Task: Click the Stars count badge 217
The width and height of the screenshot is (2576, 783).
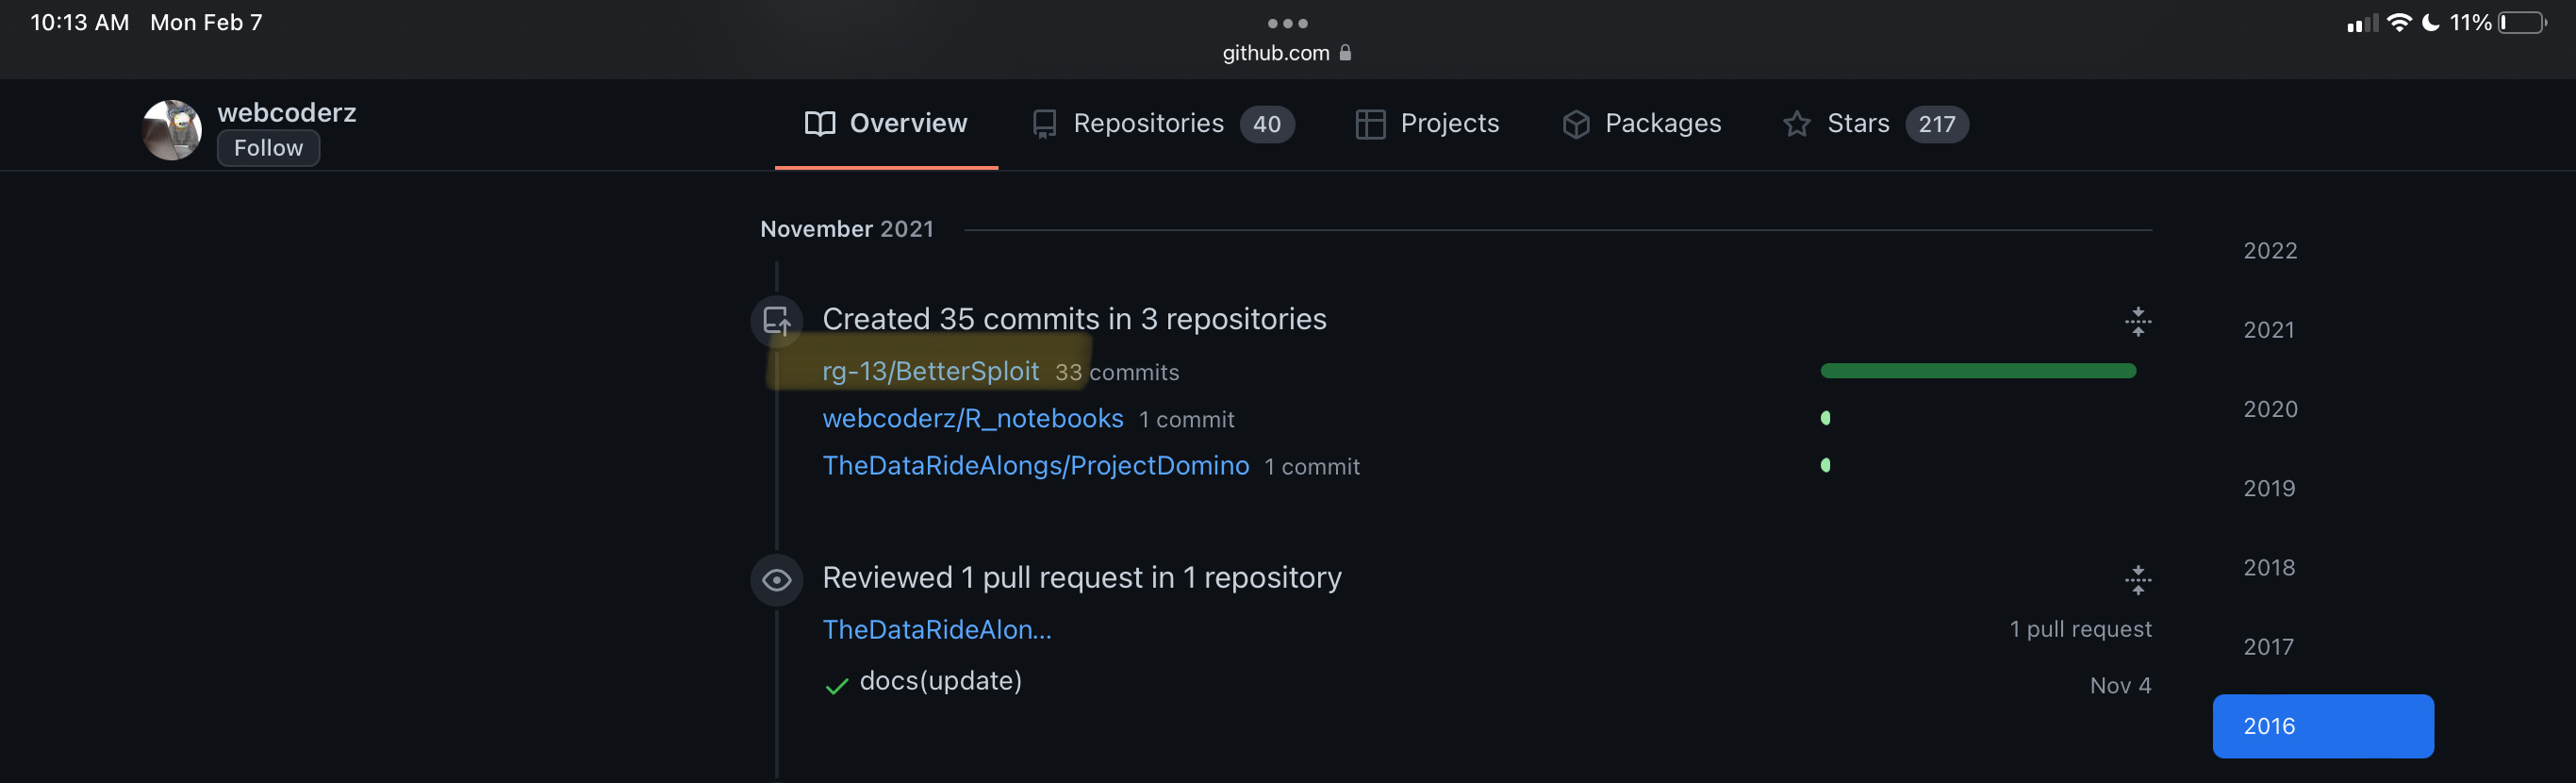Action: [x=1937, y=124]
